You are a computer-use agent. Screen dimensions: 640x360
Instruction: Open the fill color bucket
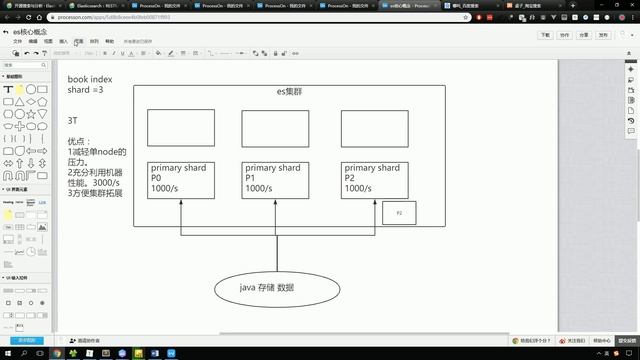pos(158,53)
